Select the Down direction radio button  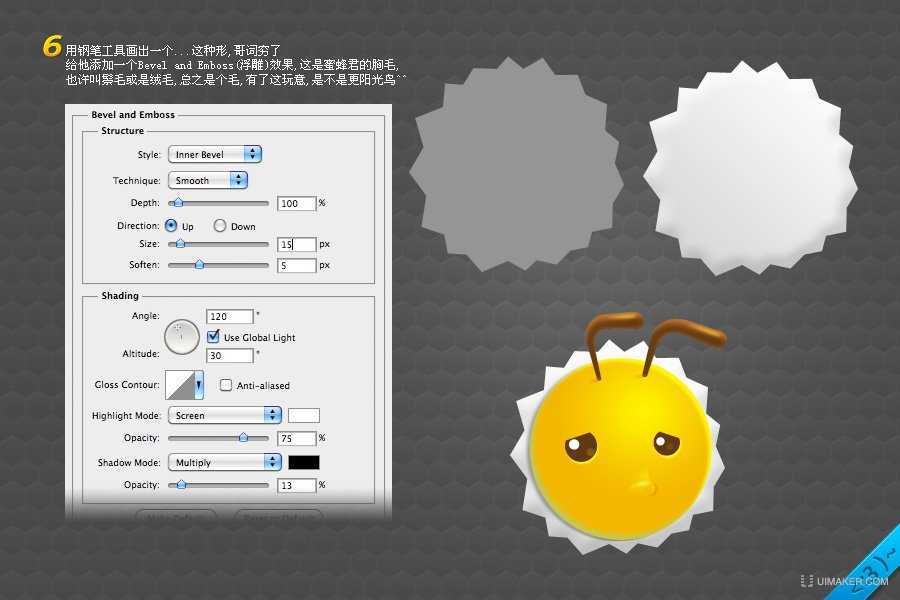click(x=219, y=226)
